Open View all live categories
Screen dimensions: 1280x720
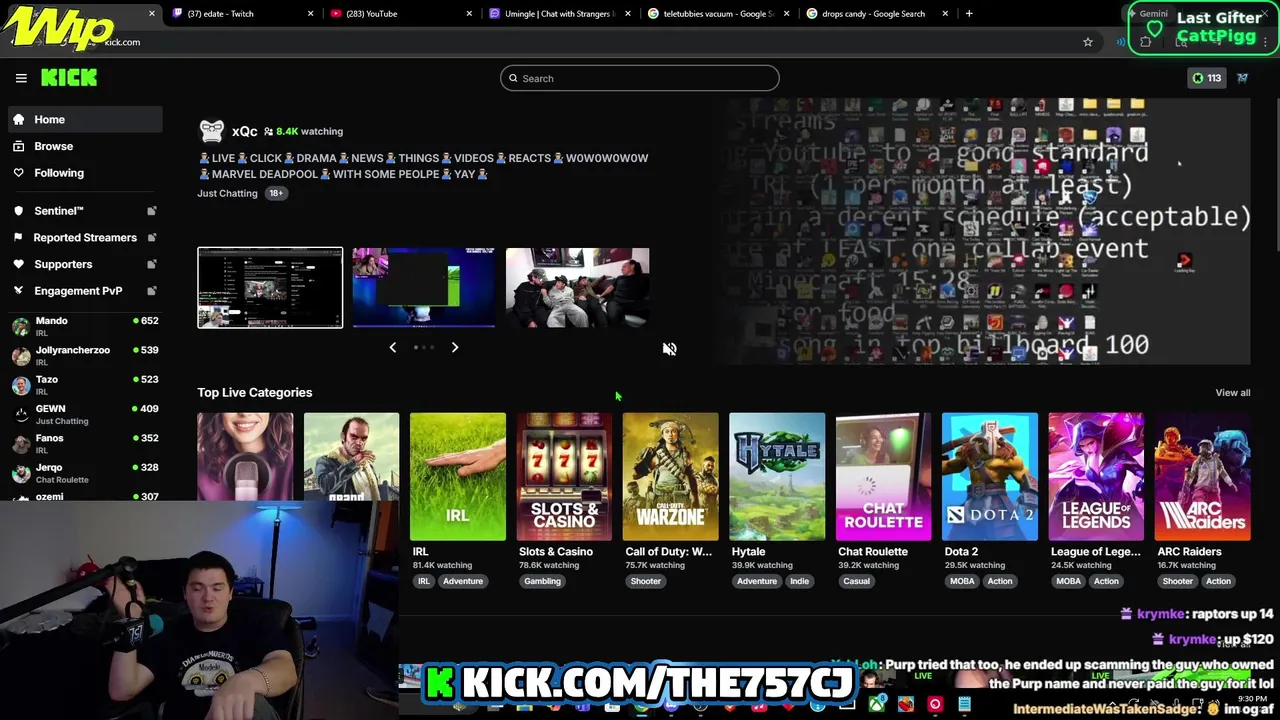(x=1232, y=393)
